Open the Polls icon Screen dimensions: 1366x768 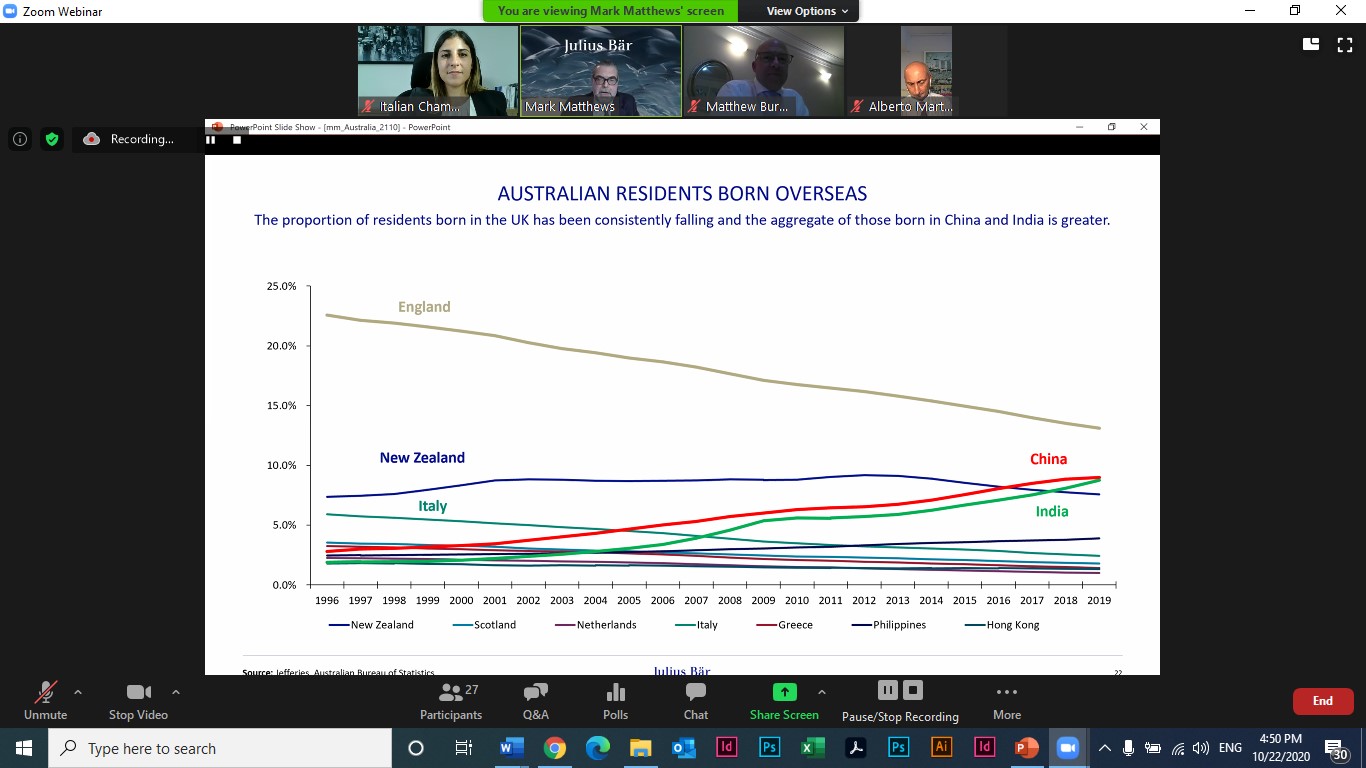pyautogui.click(x=615, y=700)
